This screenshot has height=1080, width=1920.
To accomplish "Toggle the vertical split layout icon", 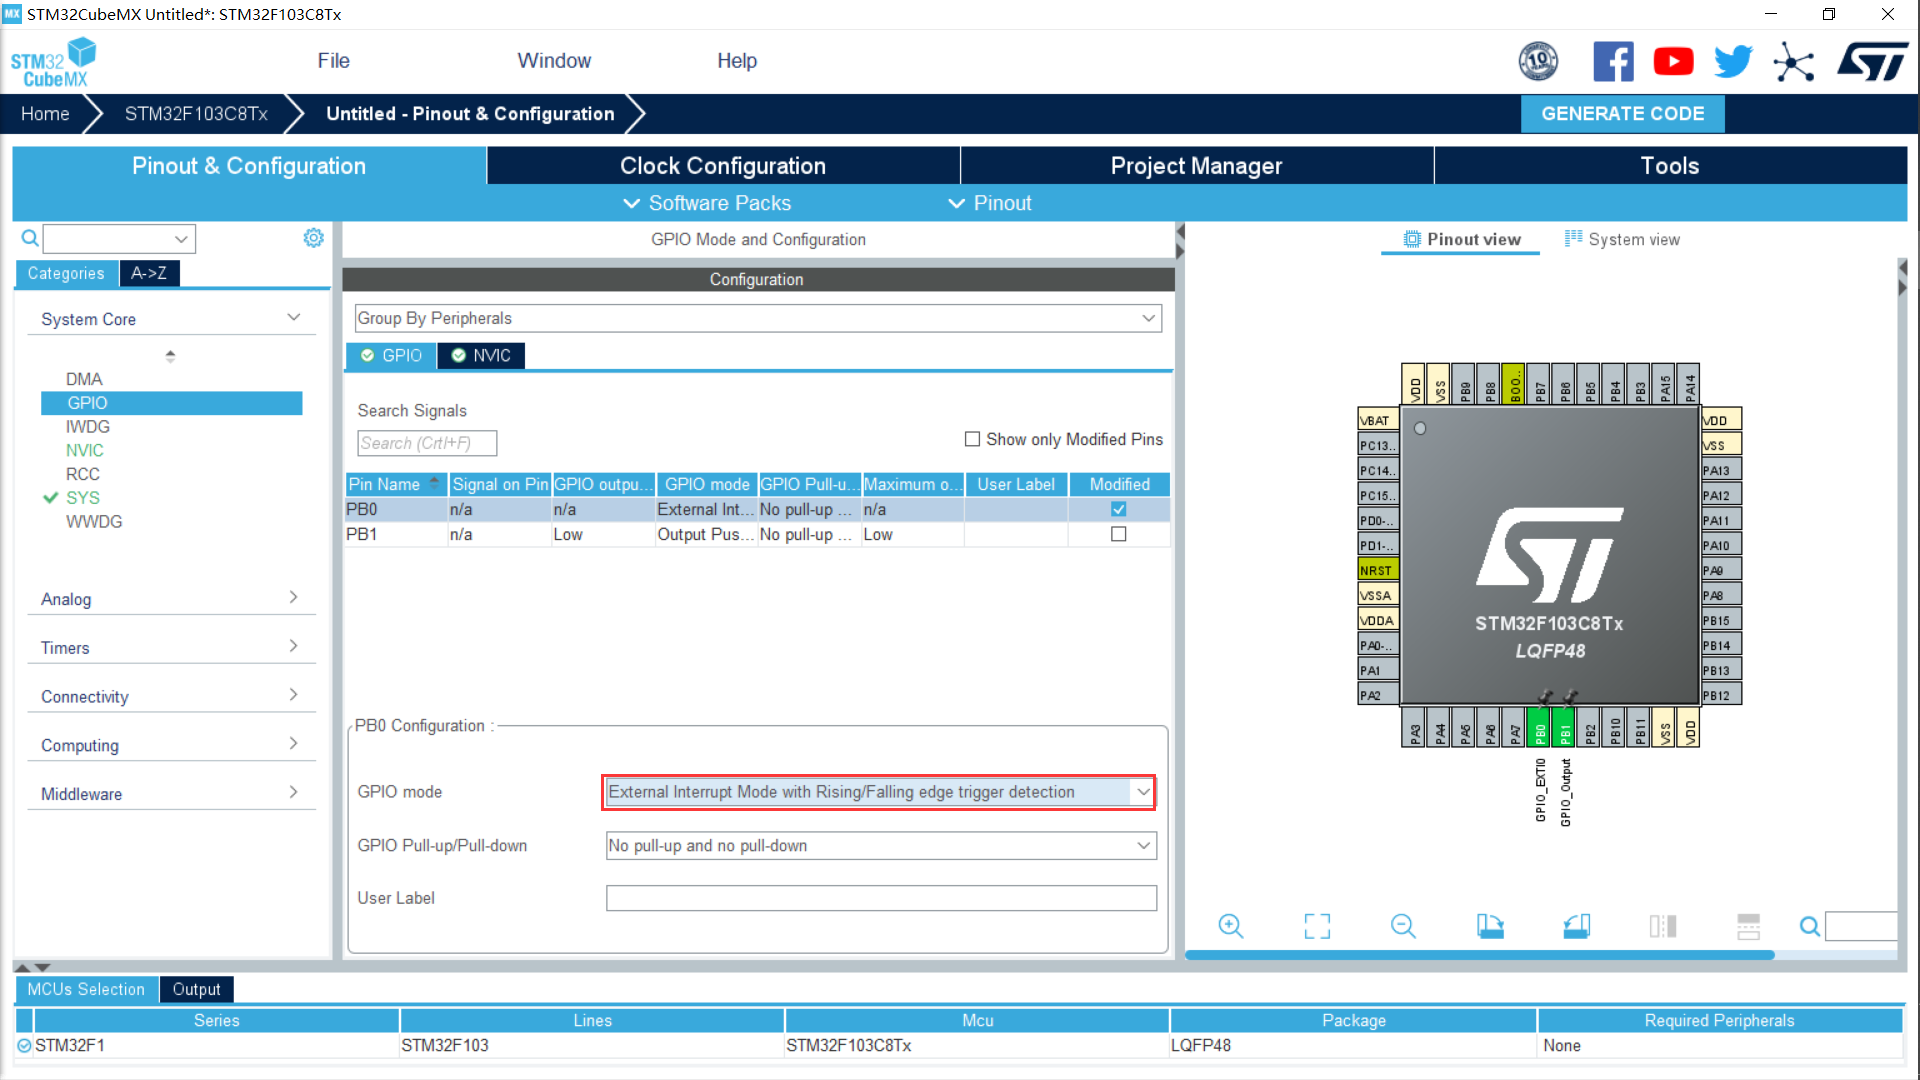I will 1748,926.
